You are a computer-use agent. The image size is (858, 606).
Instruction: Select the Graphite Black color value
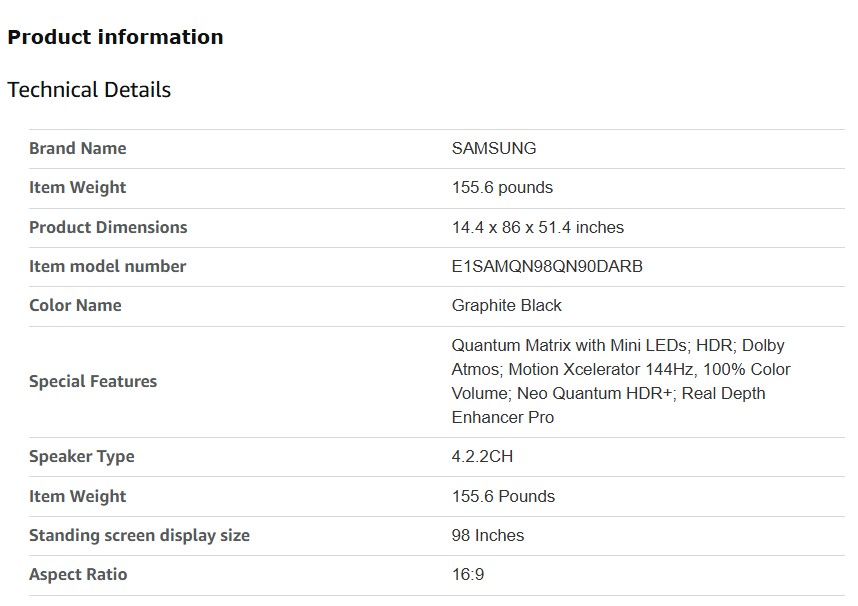coord(506,305)
